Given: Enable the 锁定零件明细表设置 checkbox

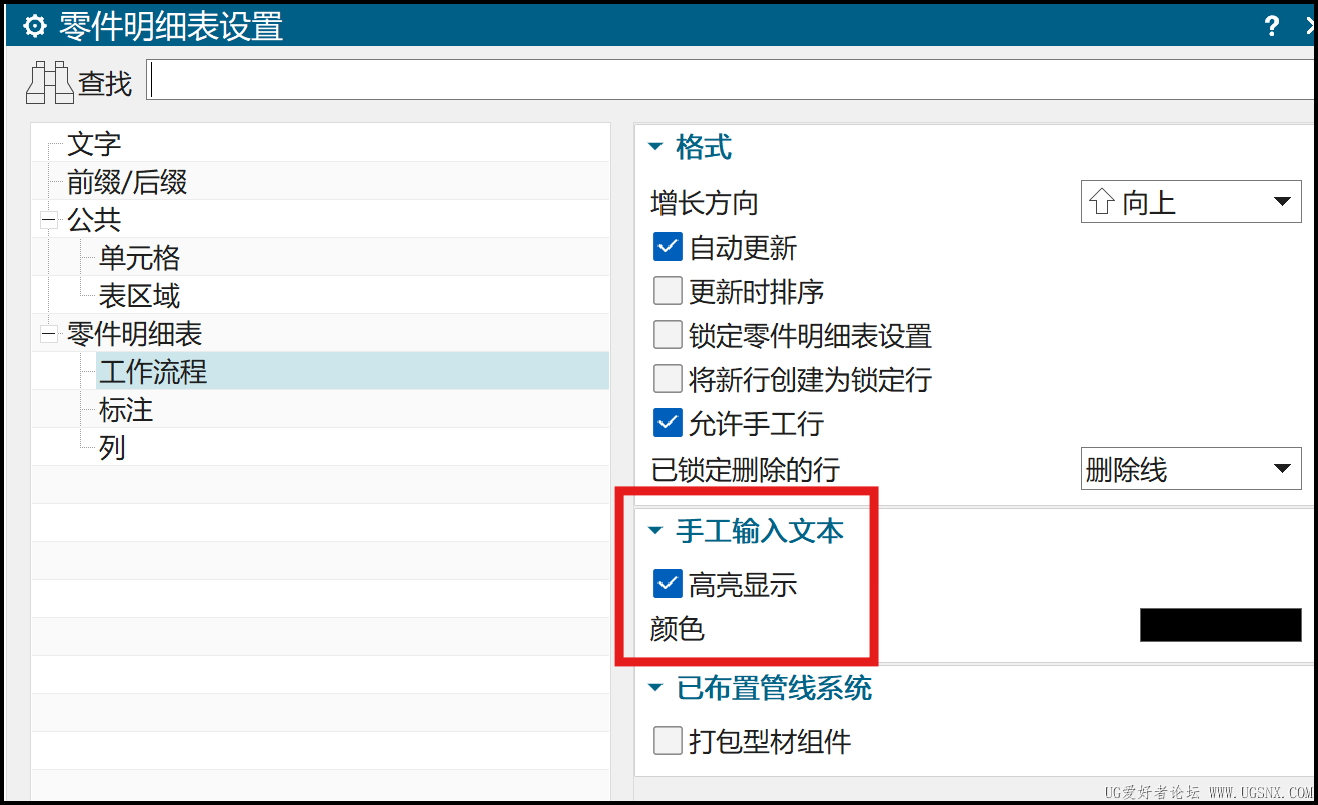Looking at the screenshot, I should pos(667,335).
